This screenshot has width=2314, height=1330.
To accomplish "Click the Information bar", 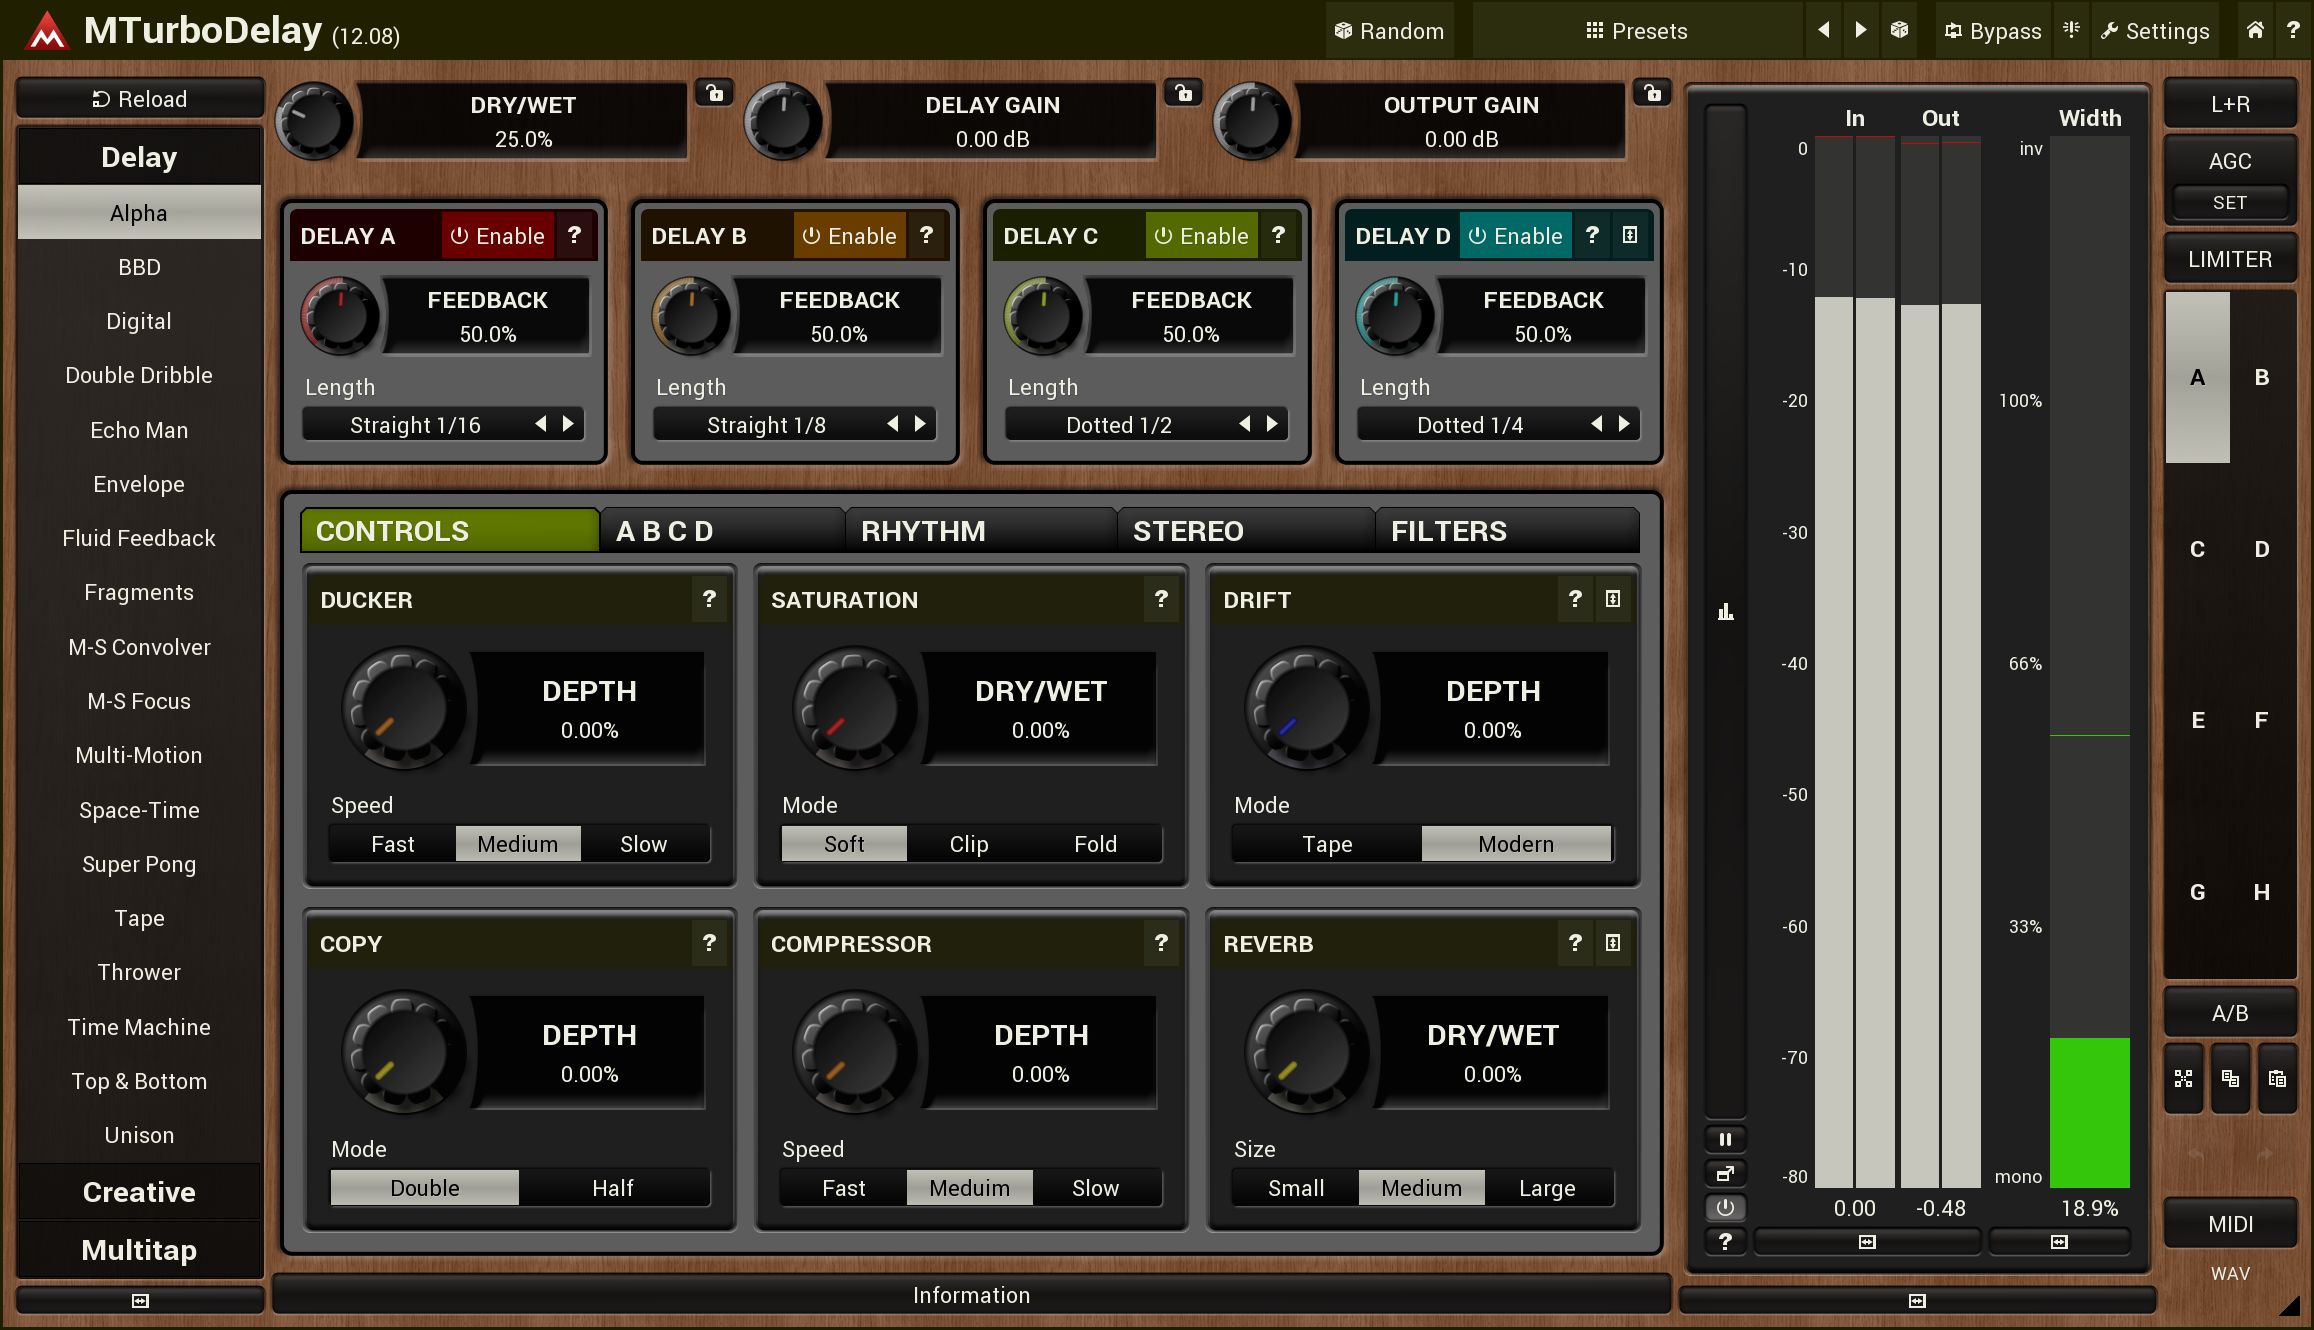I will [x=971, y=1295].
